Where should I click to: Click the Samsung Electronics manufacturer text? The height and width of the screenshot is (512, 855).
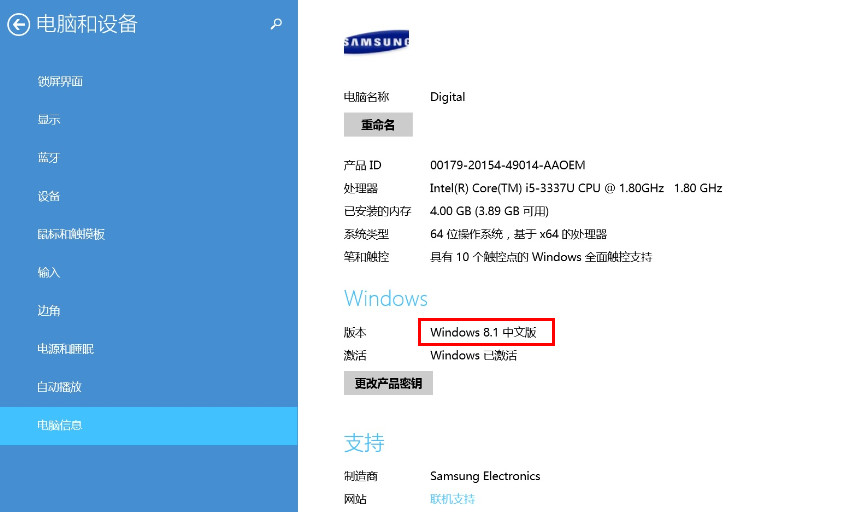(485, 476)
